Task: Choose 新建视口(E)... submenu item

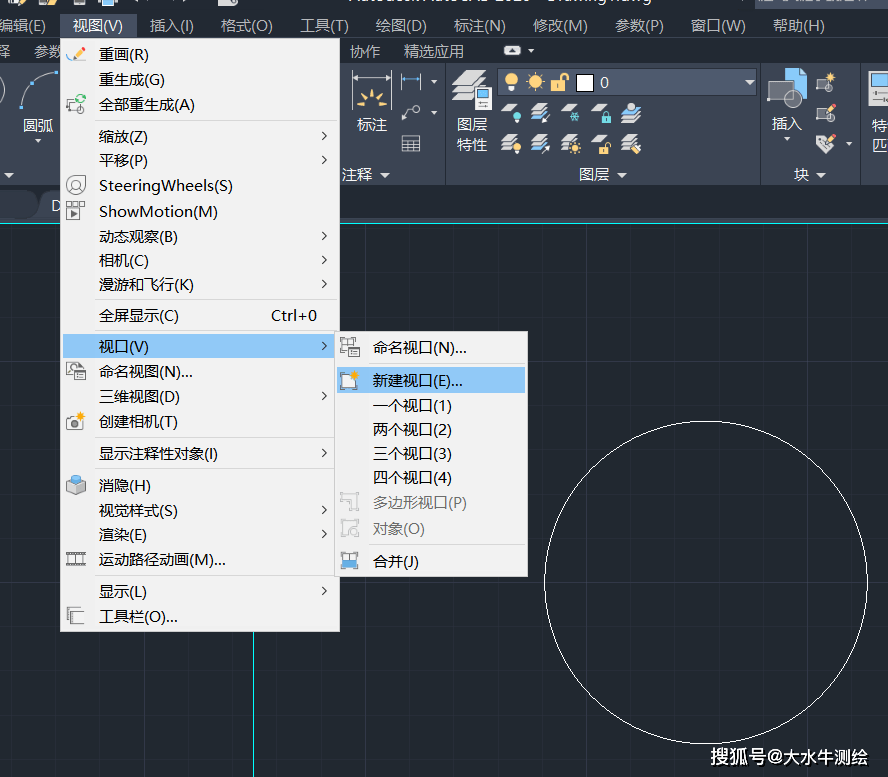Action: coord(431,381)
